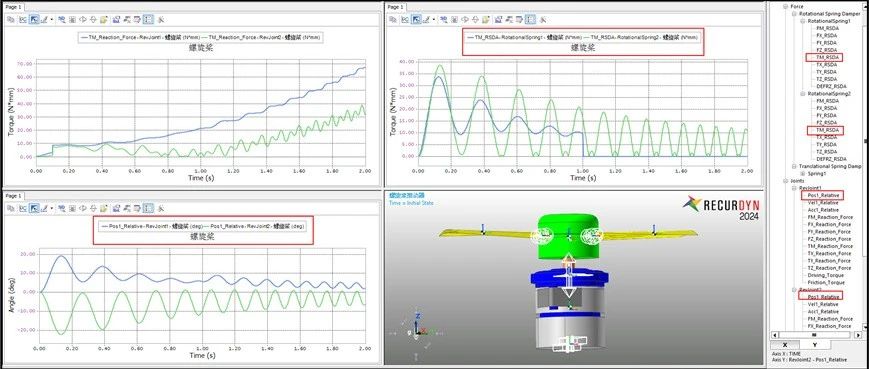Open Page 1 tab of the angle plot
Image resolution: width=869 pixels, height=369 pixels.
point(13,196)
